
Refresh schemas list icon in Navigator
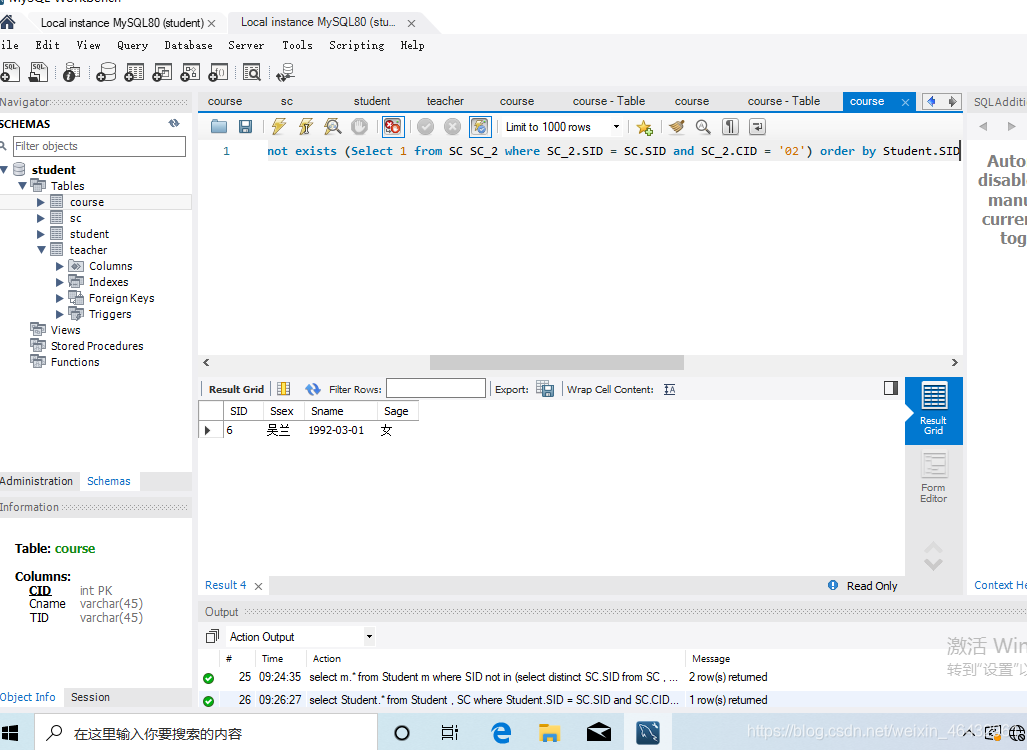174,123
